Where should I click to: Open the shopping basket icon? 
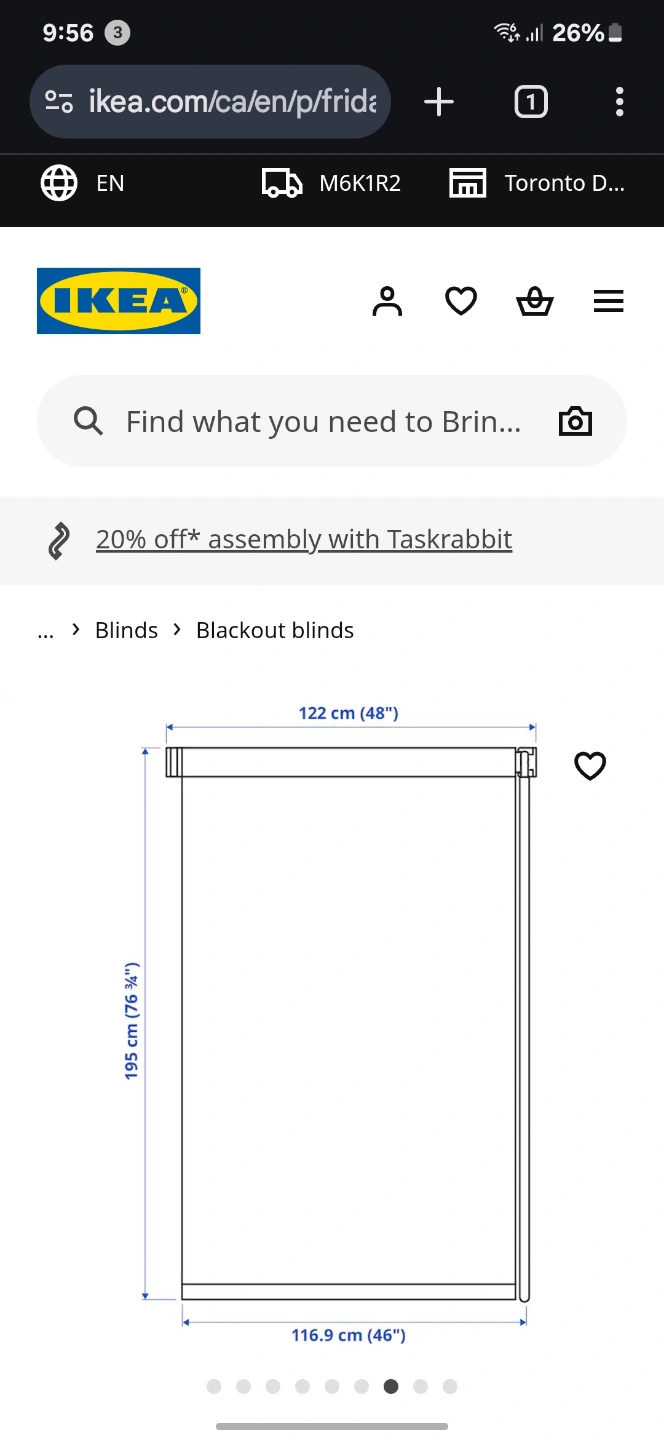(535, 301)
